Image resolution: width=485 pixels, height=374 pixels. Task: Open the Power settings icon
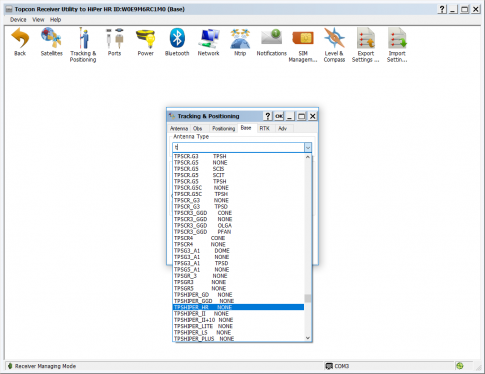click(x=146, y=39)
